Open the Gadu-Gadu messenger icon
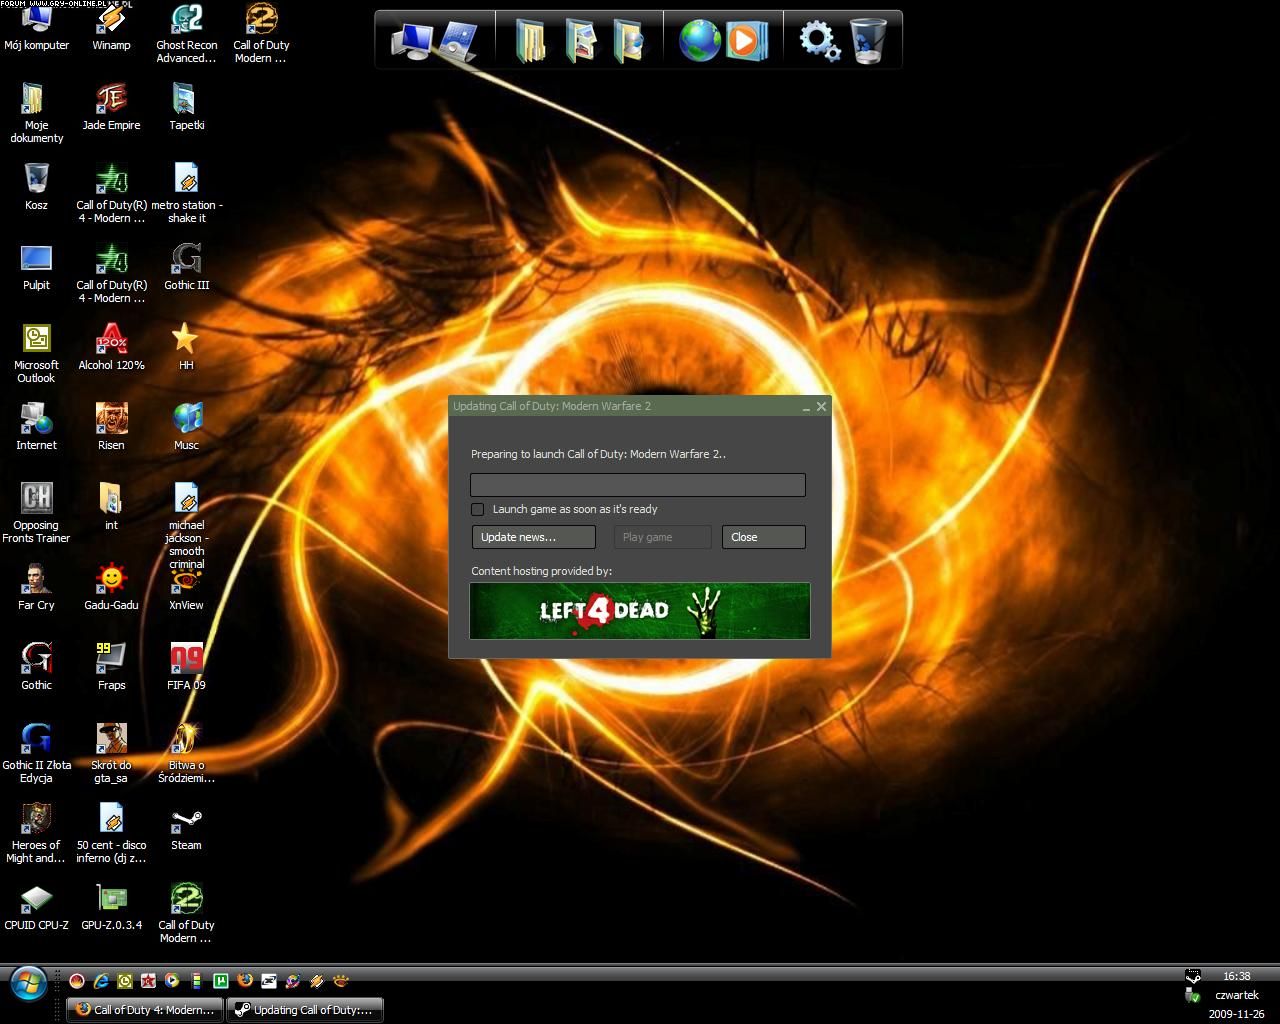The height and width of the screenshot is (1024, 1280). tap(111, 581)
